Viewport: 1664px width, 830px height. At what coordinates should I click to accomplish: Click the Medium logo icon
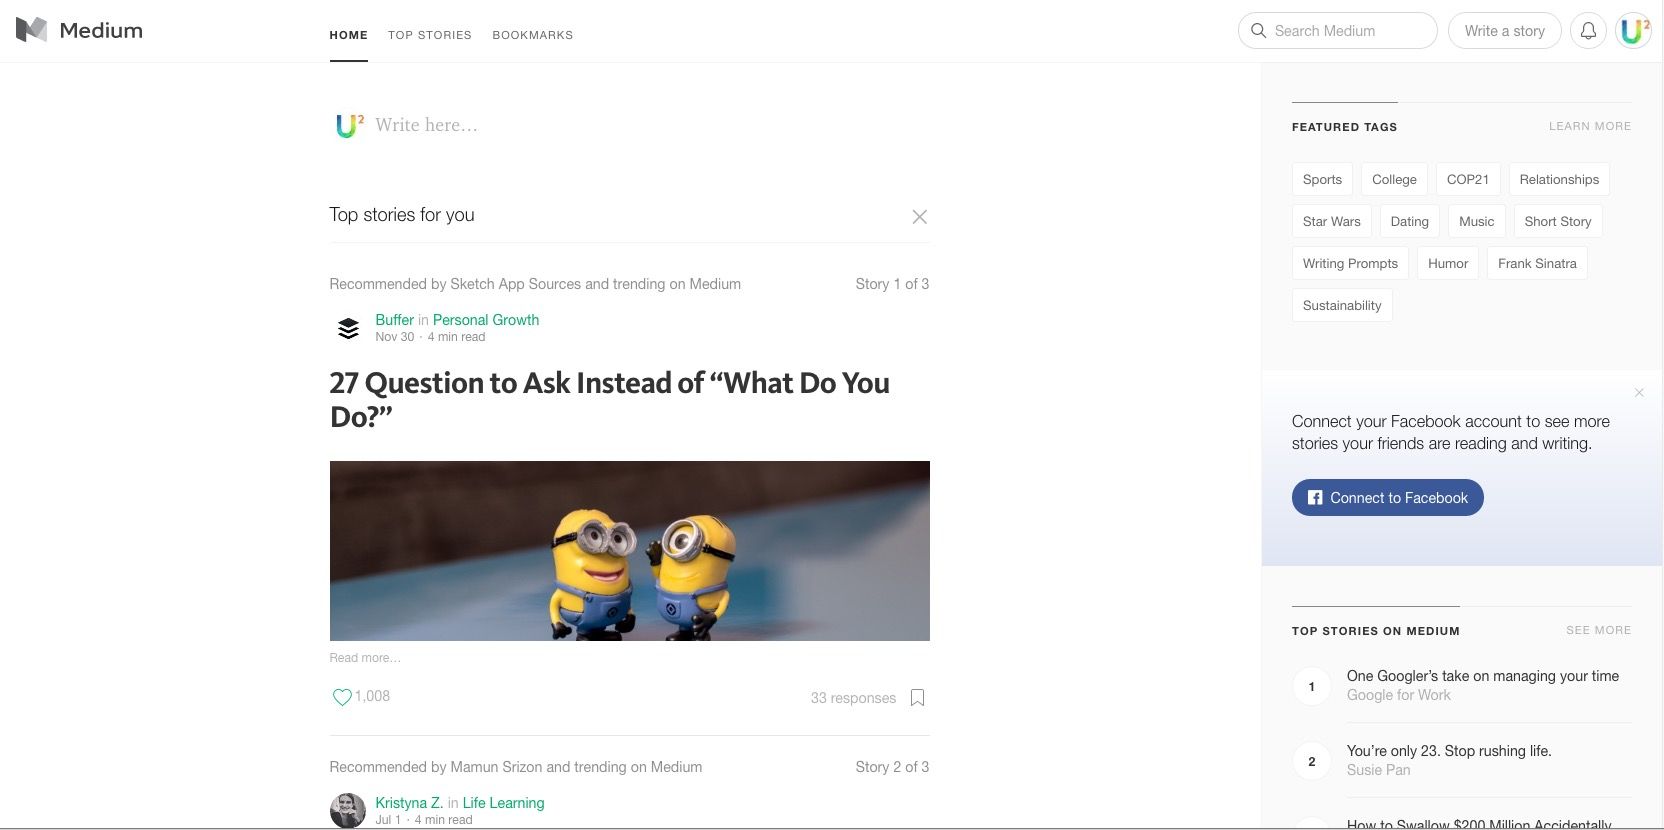pyautogui.click(x=31, y=30)
